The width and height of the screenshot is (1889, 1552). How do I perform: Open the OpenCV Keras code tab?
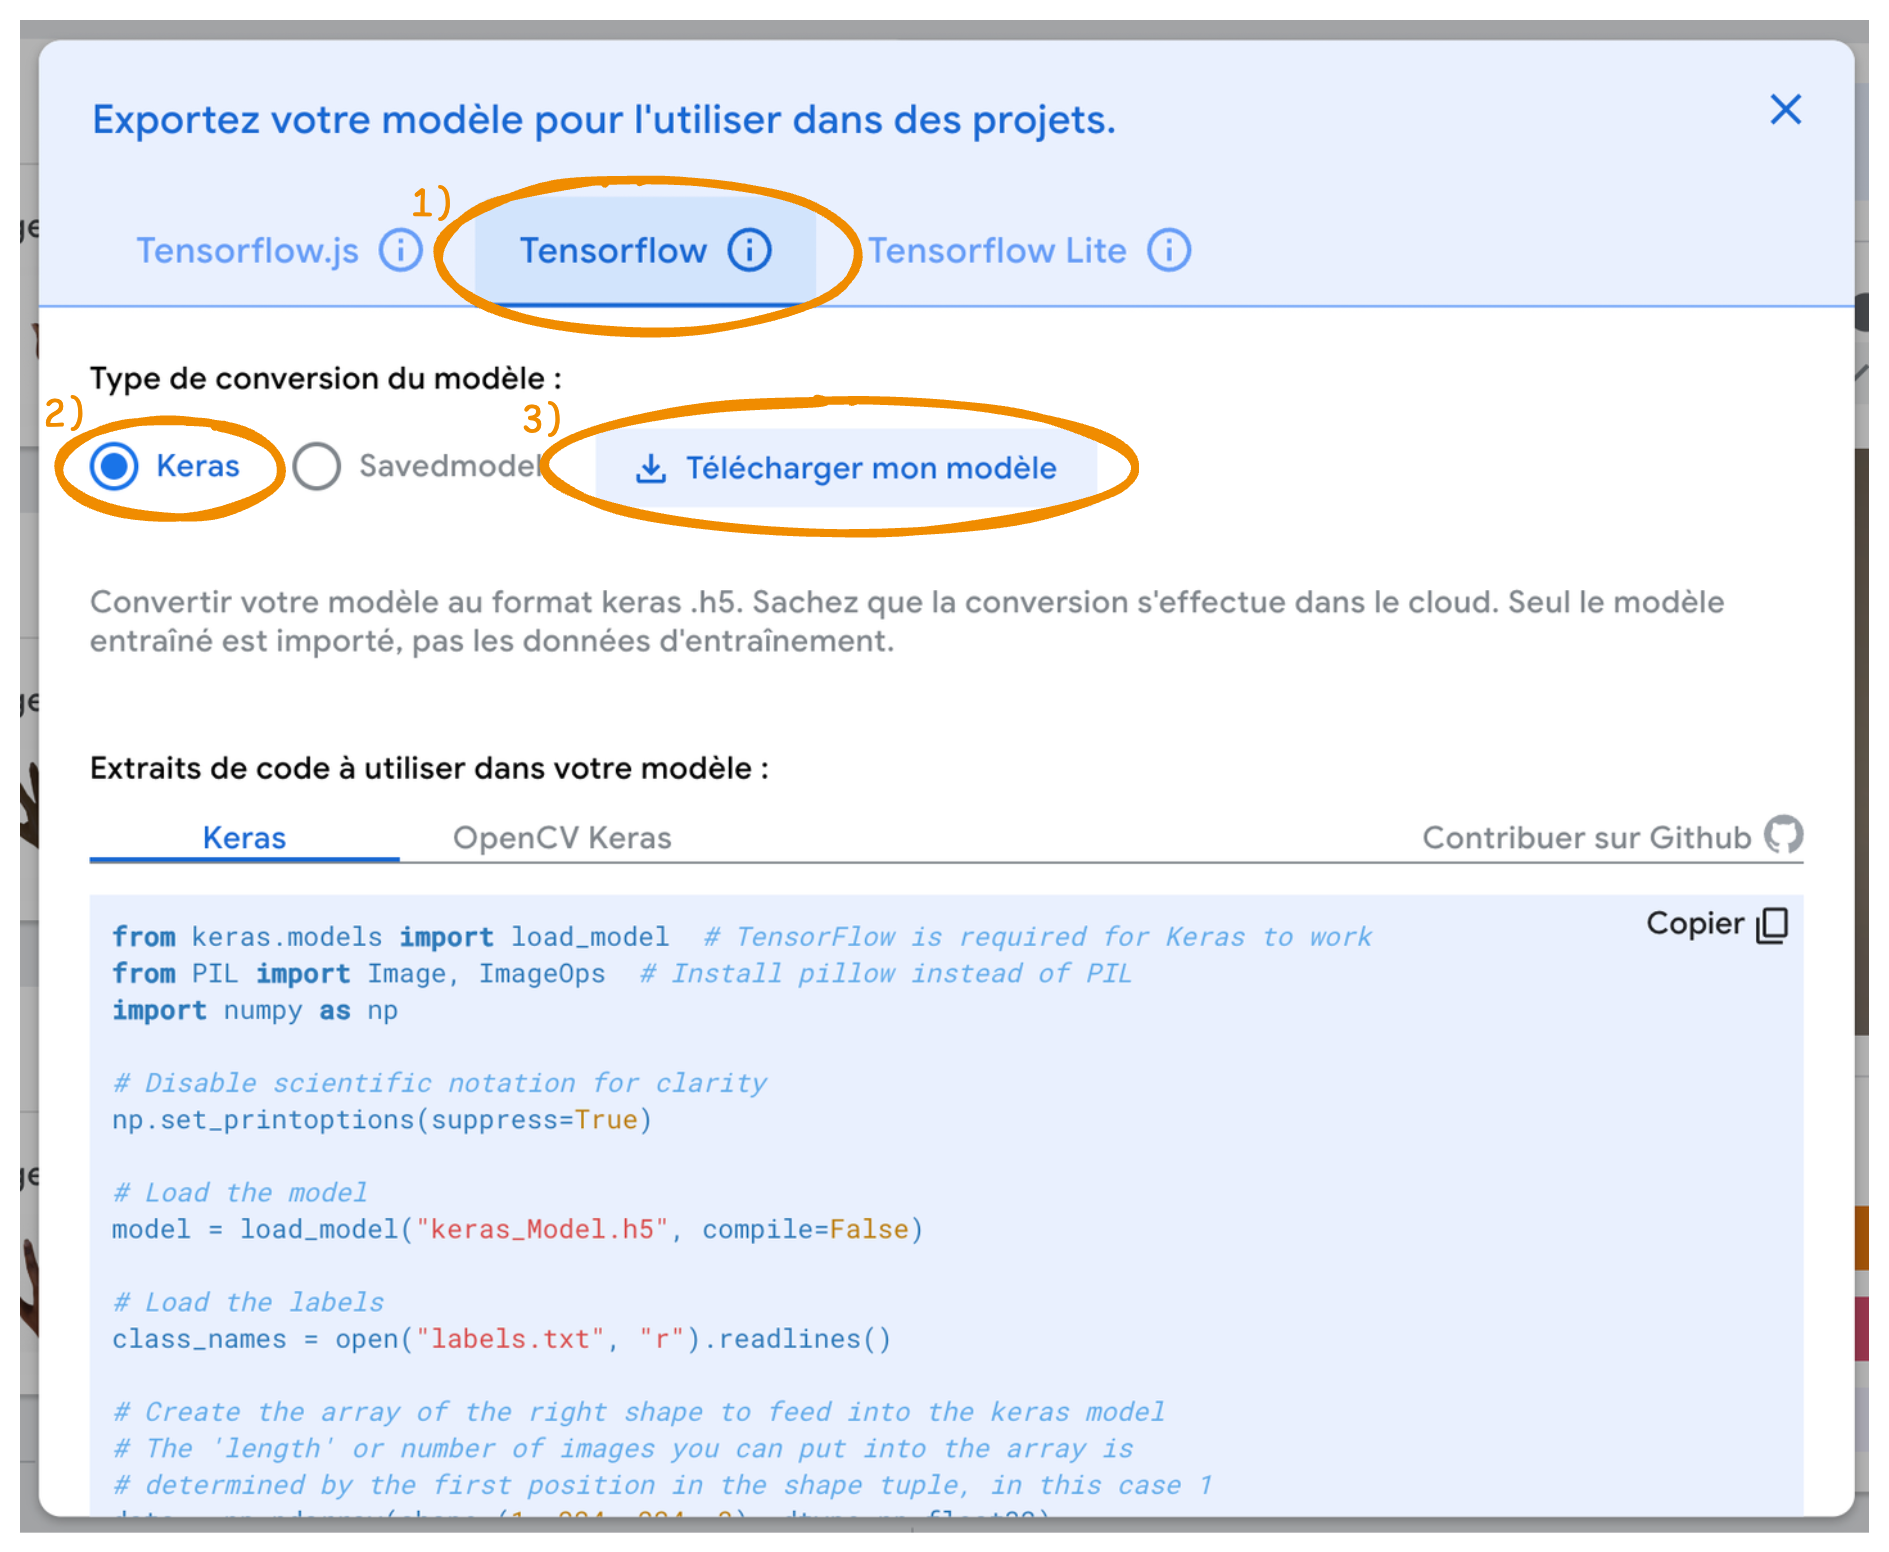(562, 837)
